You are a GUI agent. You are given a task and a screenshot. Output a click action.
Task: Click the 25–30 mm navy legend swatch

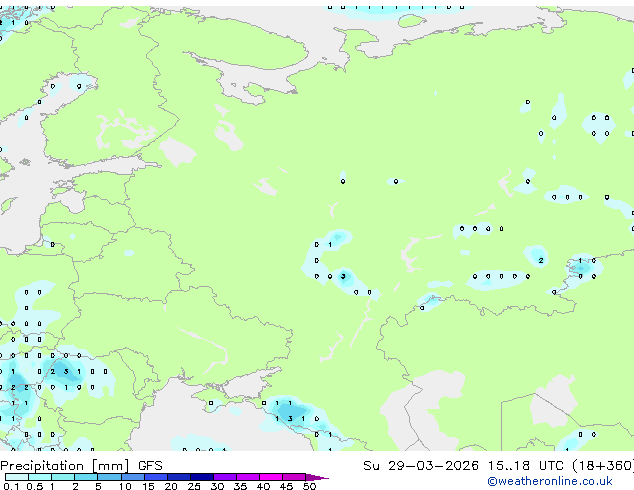[202, 477]
